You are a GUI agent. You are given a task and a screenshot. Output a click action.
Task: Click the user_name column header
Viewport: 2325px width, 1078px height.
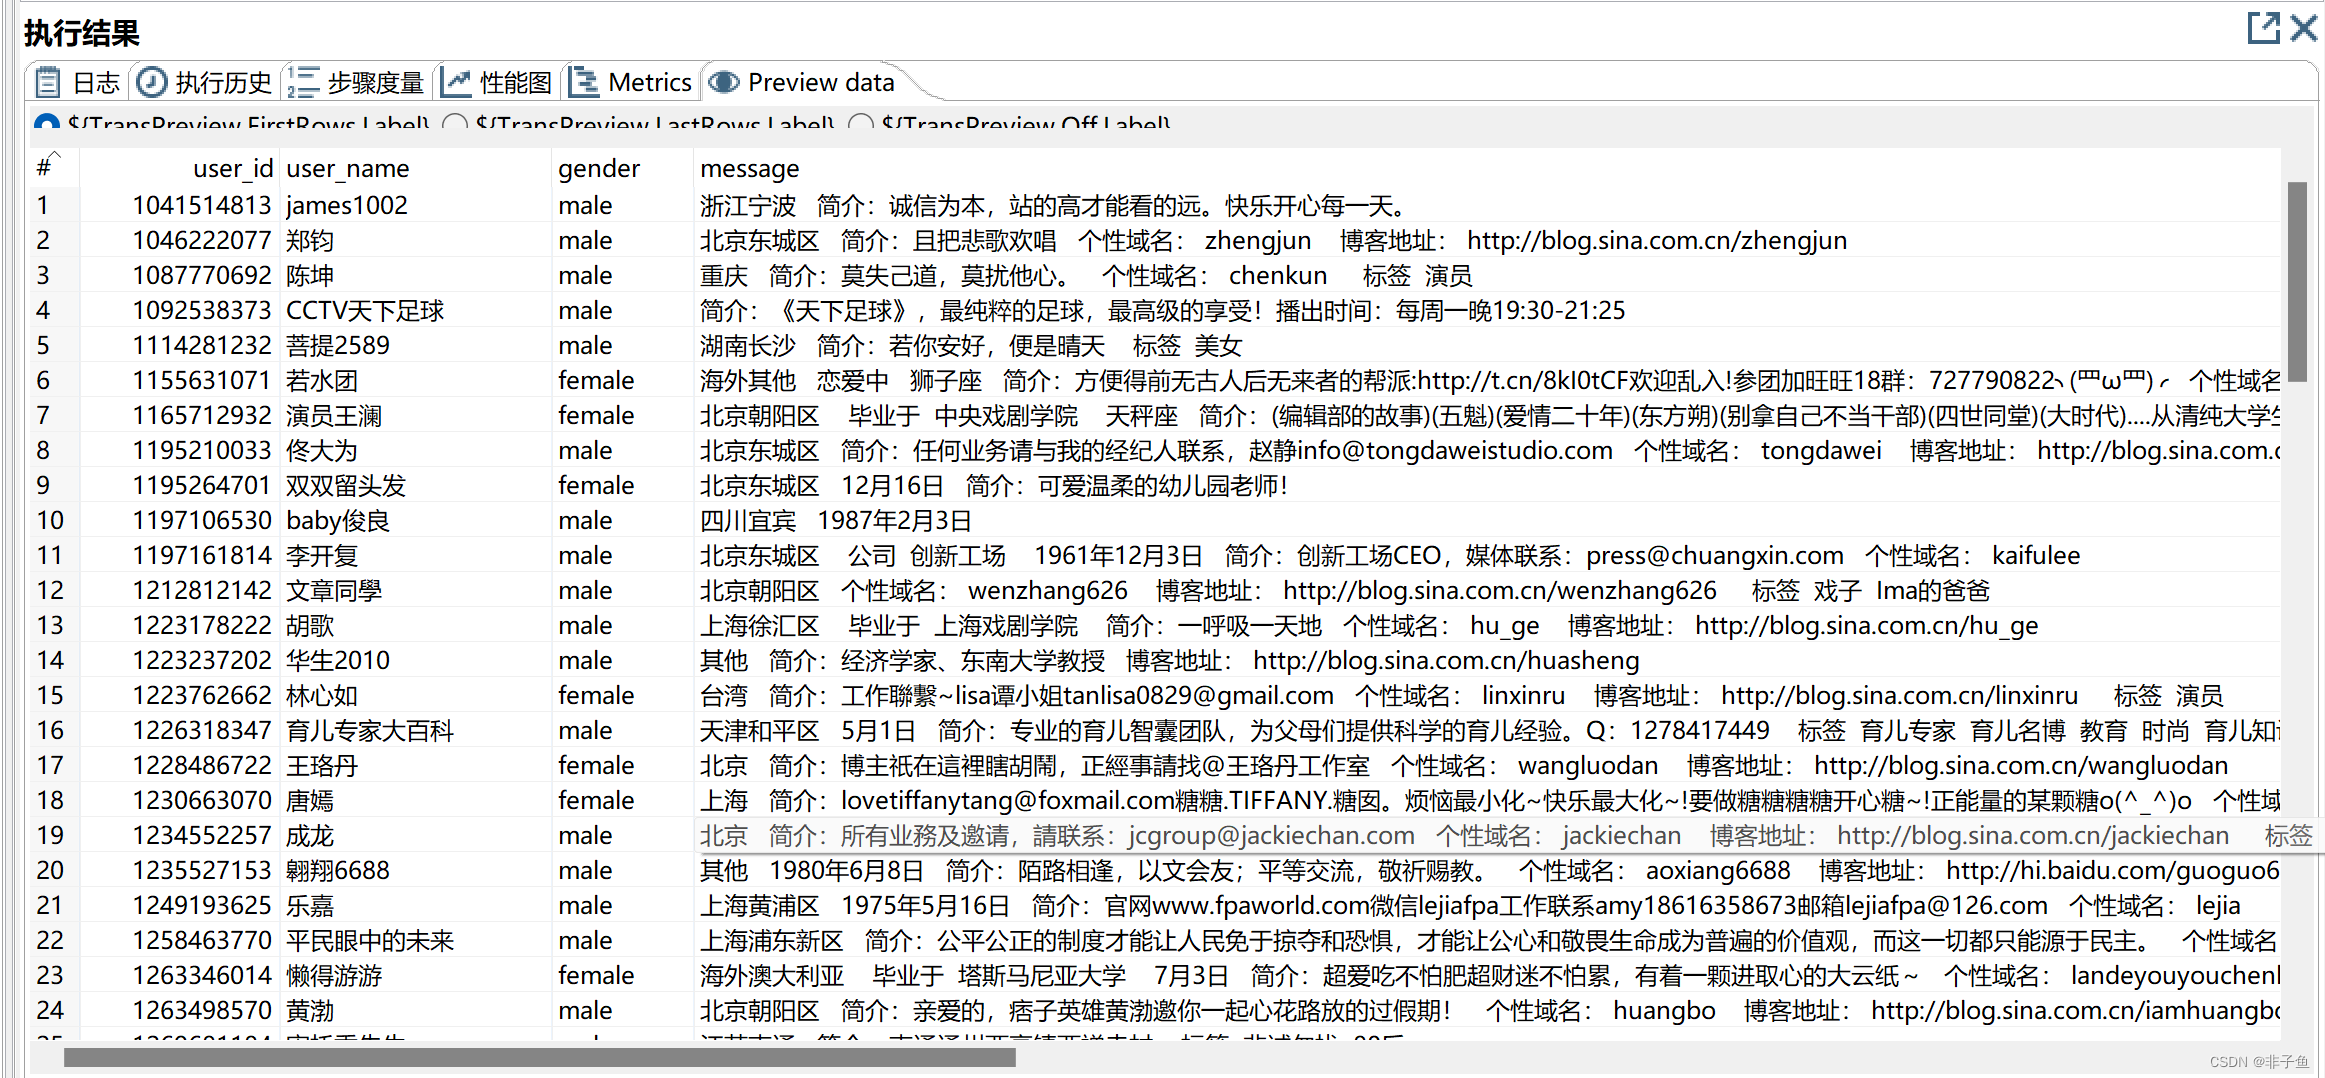(x=347, y=168)
